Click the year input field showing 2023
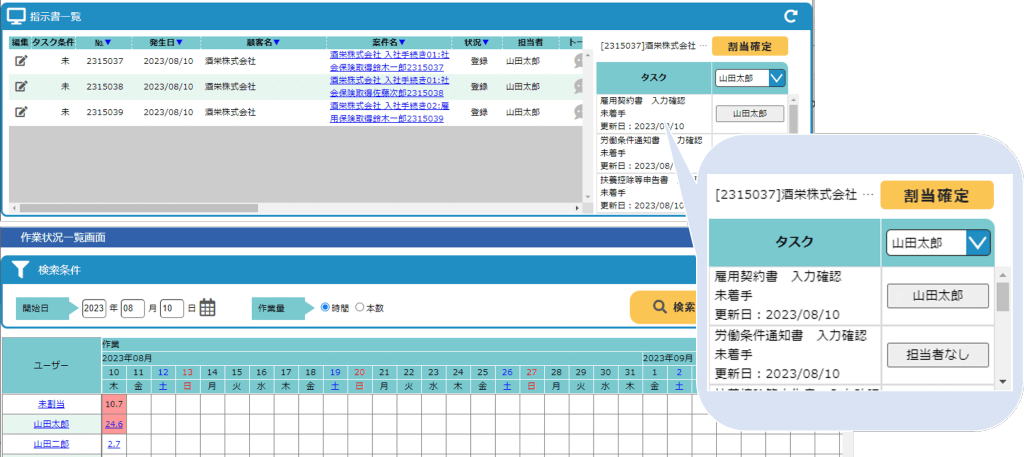Viewport: 1024px width, 457px height. pyautogui.click(x=94, y=308)
